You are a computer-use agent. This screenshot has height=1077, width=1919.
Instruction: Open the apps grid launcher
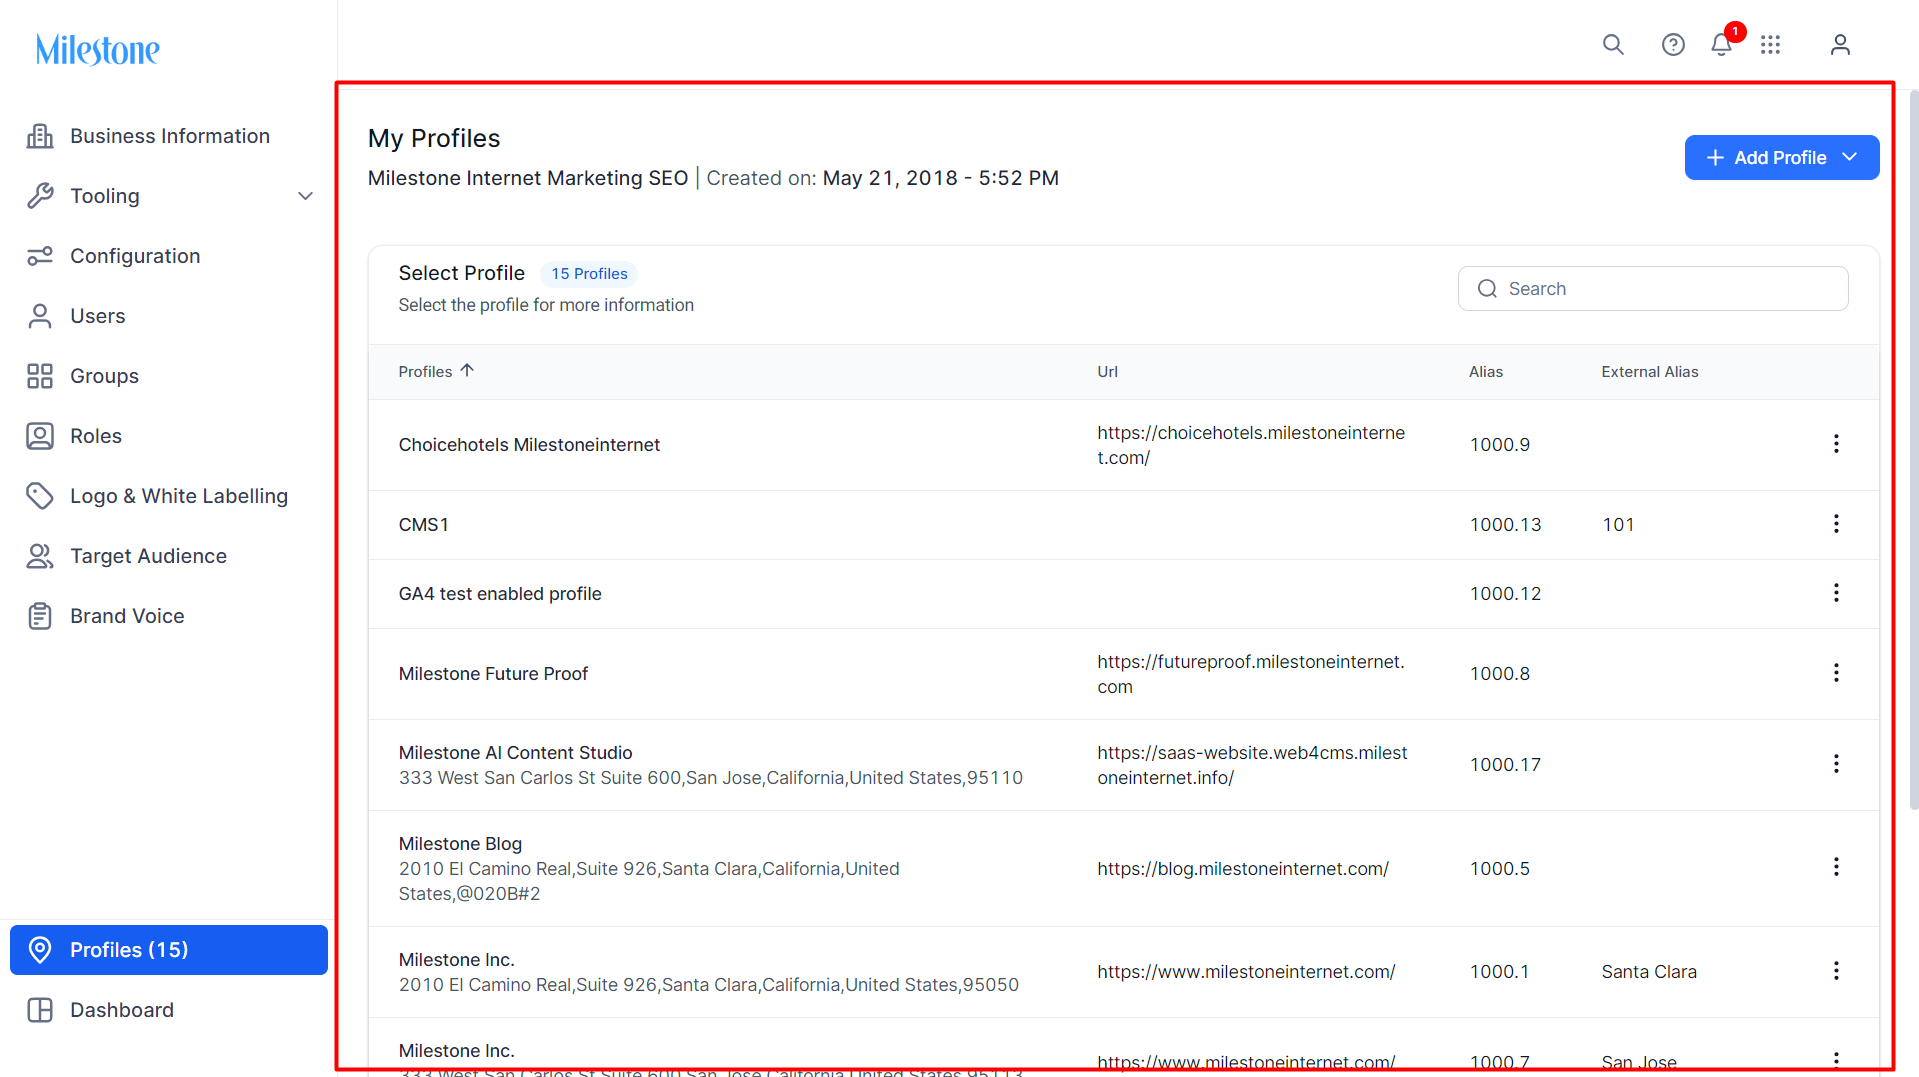pyautogui.click(x=1771, y=44)
